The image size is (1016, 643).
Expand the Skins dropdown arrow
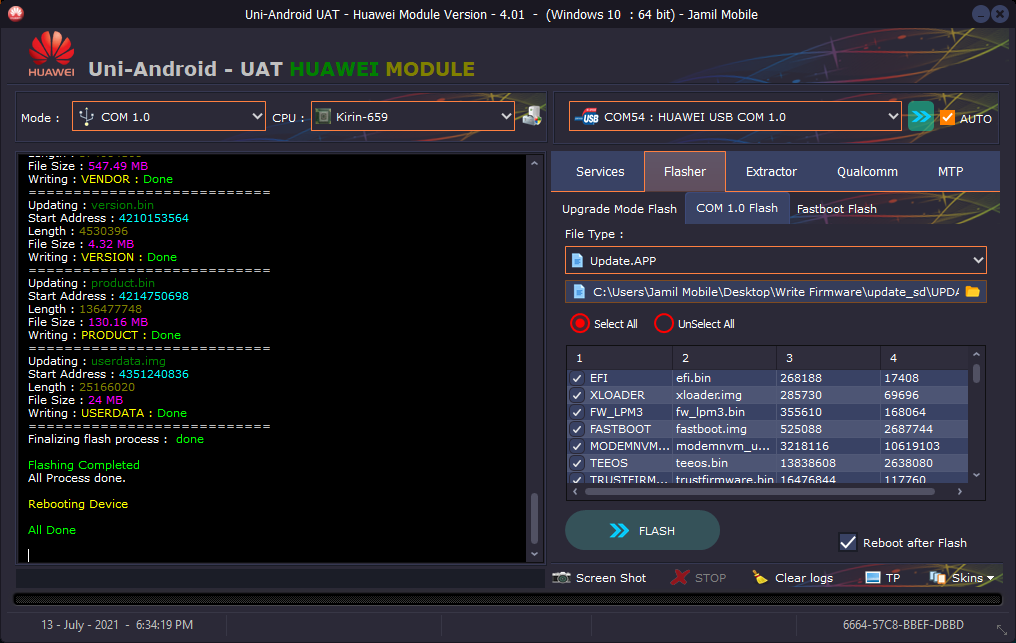point(990,578)
